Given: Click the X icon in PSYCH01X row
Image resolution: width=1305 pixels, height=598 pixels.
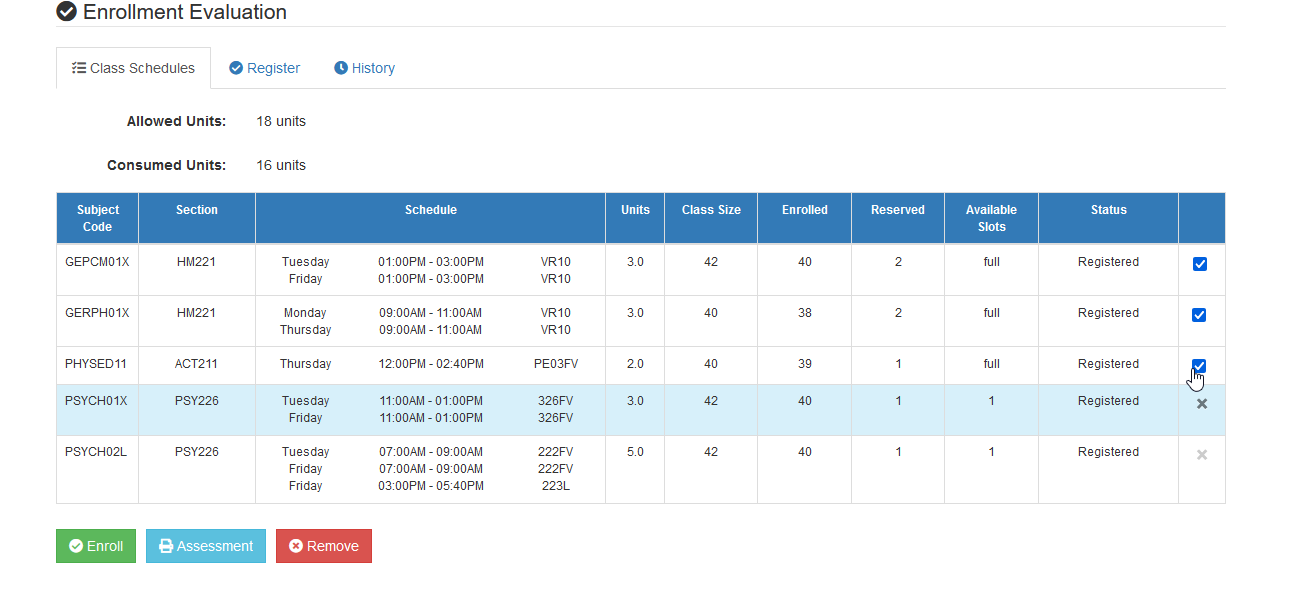Looking at the screenshot, I should (1202, 404).
